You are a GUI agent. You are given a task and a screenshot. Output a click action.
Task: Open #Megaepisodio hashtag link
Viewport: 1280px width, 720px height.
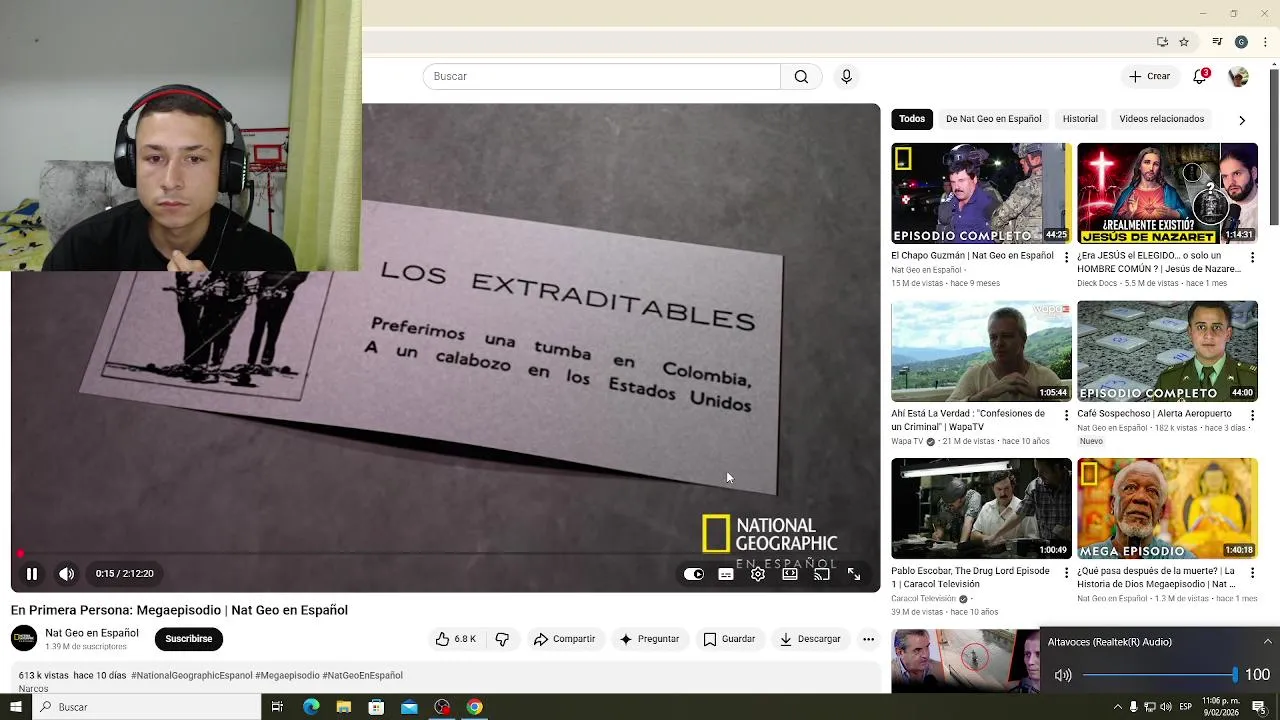pos(287,676)
